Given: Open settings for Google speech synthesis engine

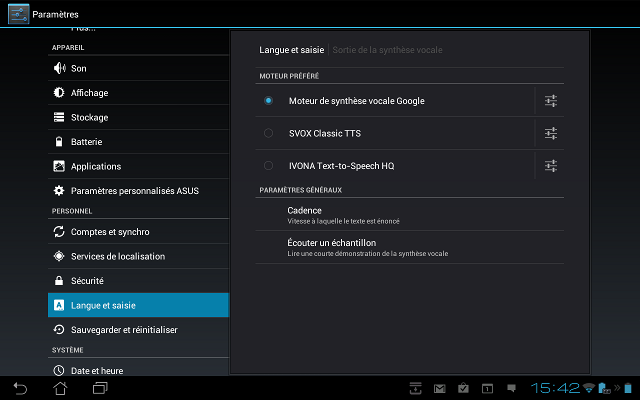Looking at the screenshot, I should 551,101.
